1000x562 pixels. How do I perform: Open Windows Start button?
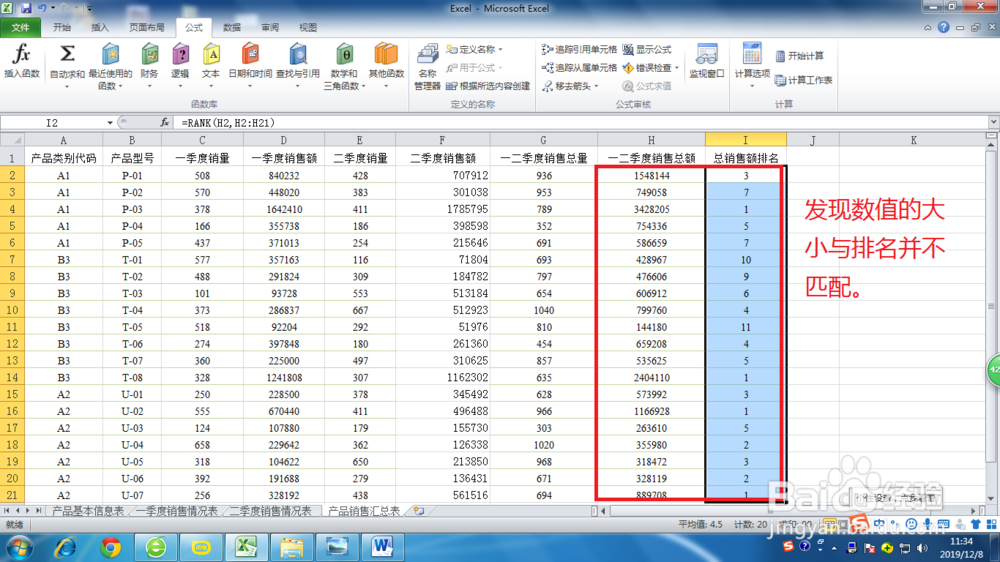(19, 547)
